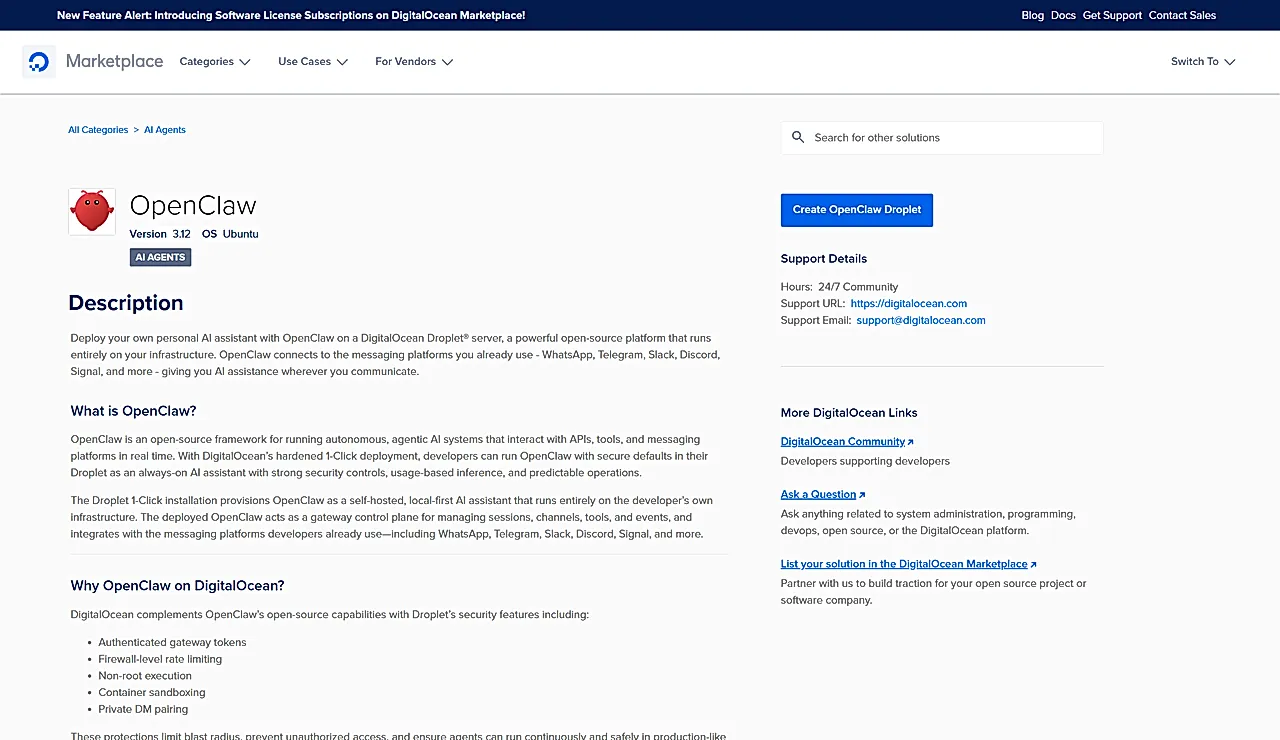Screen dimensions: 1280x740
Task: Click external-link arrow beside Ask a Question
Action: 862,495
